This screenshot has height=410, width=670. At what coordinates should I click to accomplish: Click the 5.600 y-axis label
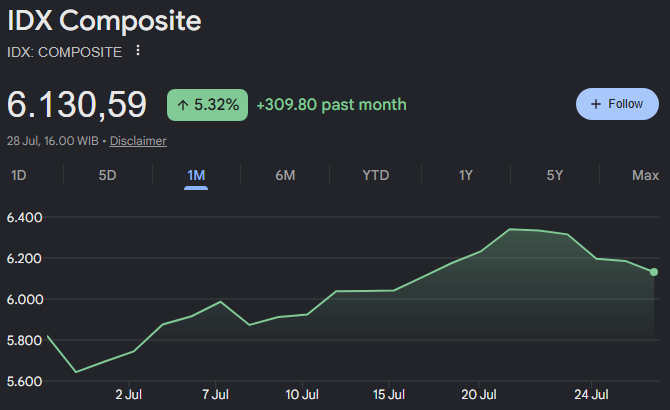click(x=25, y=381)
